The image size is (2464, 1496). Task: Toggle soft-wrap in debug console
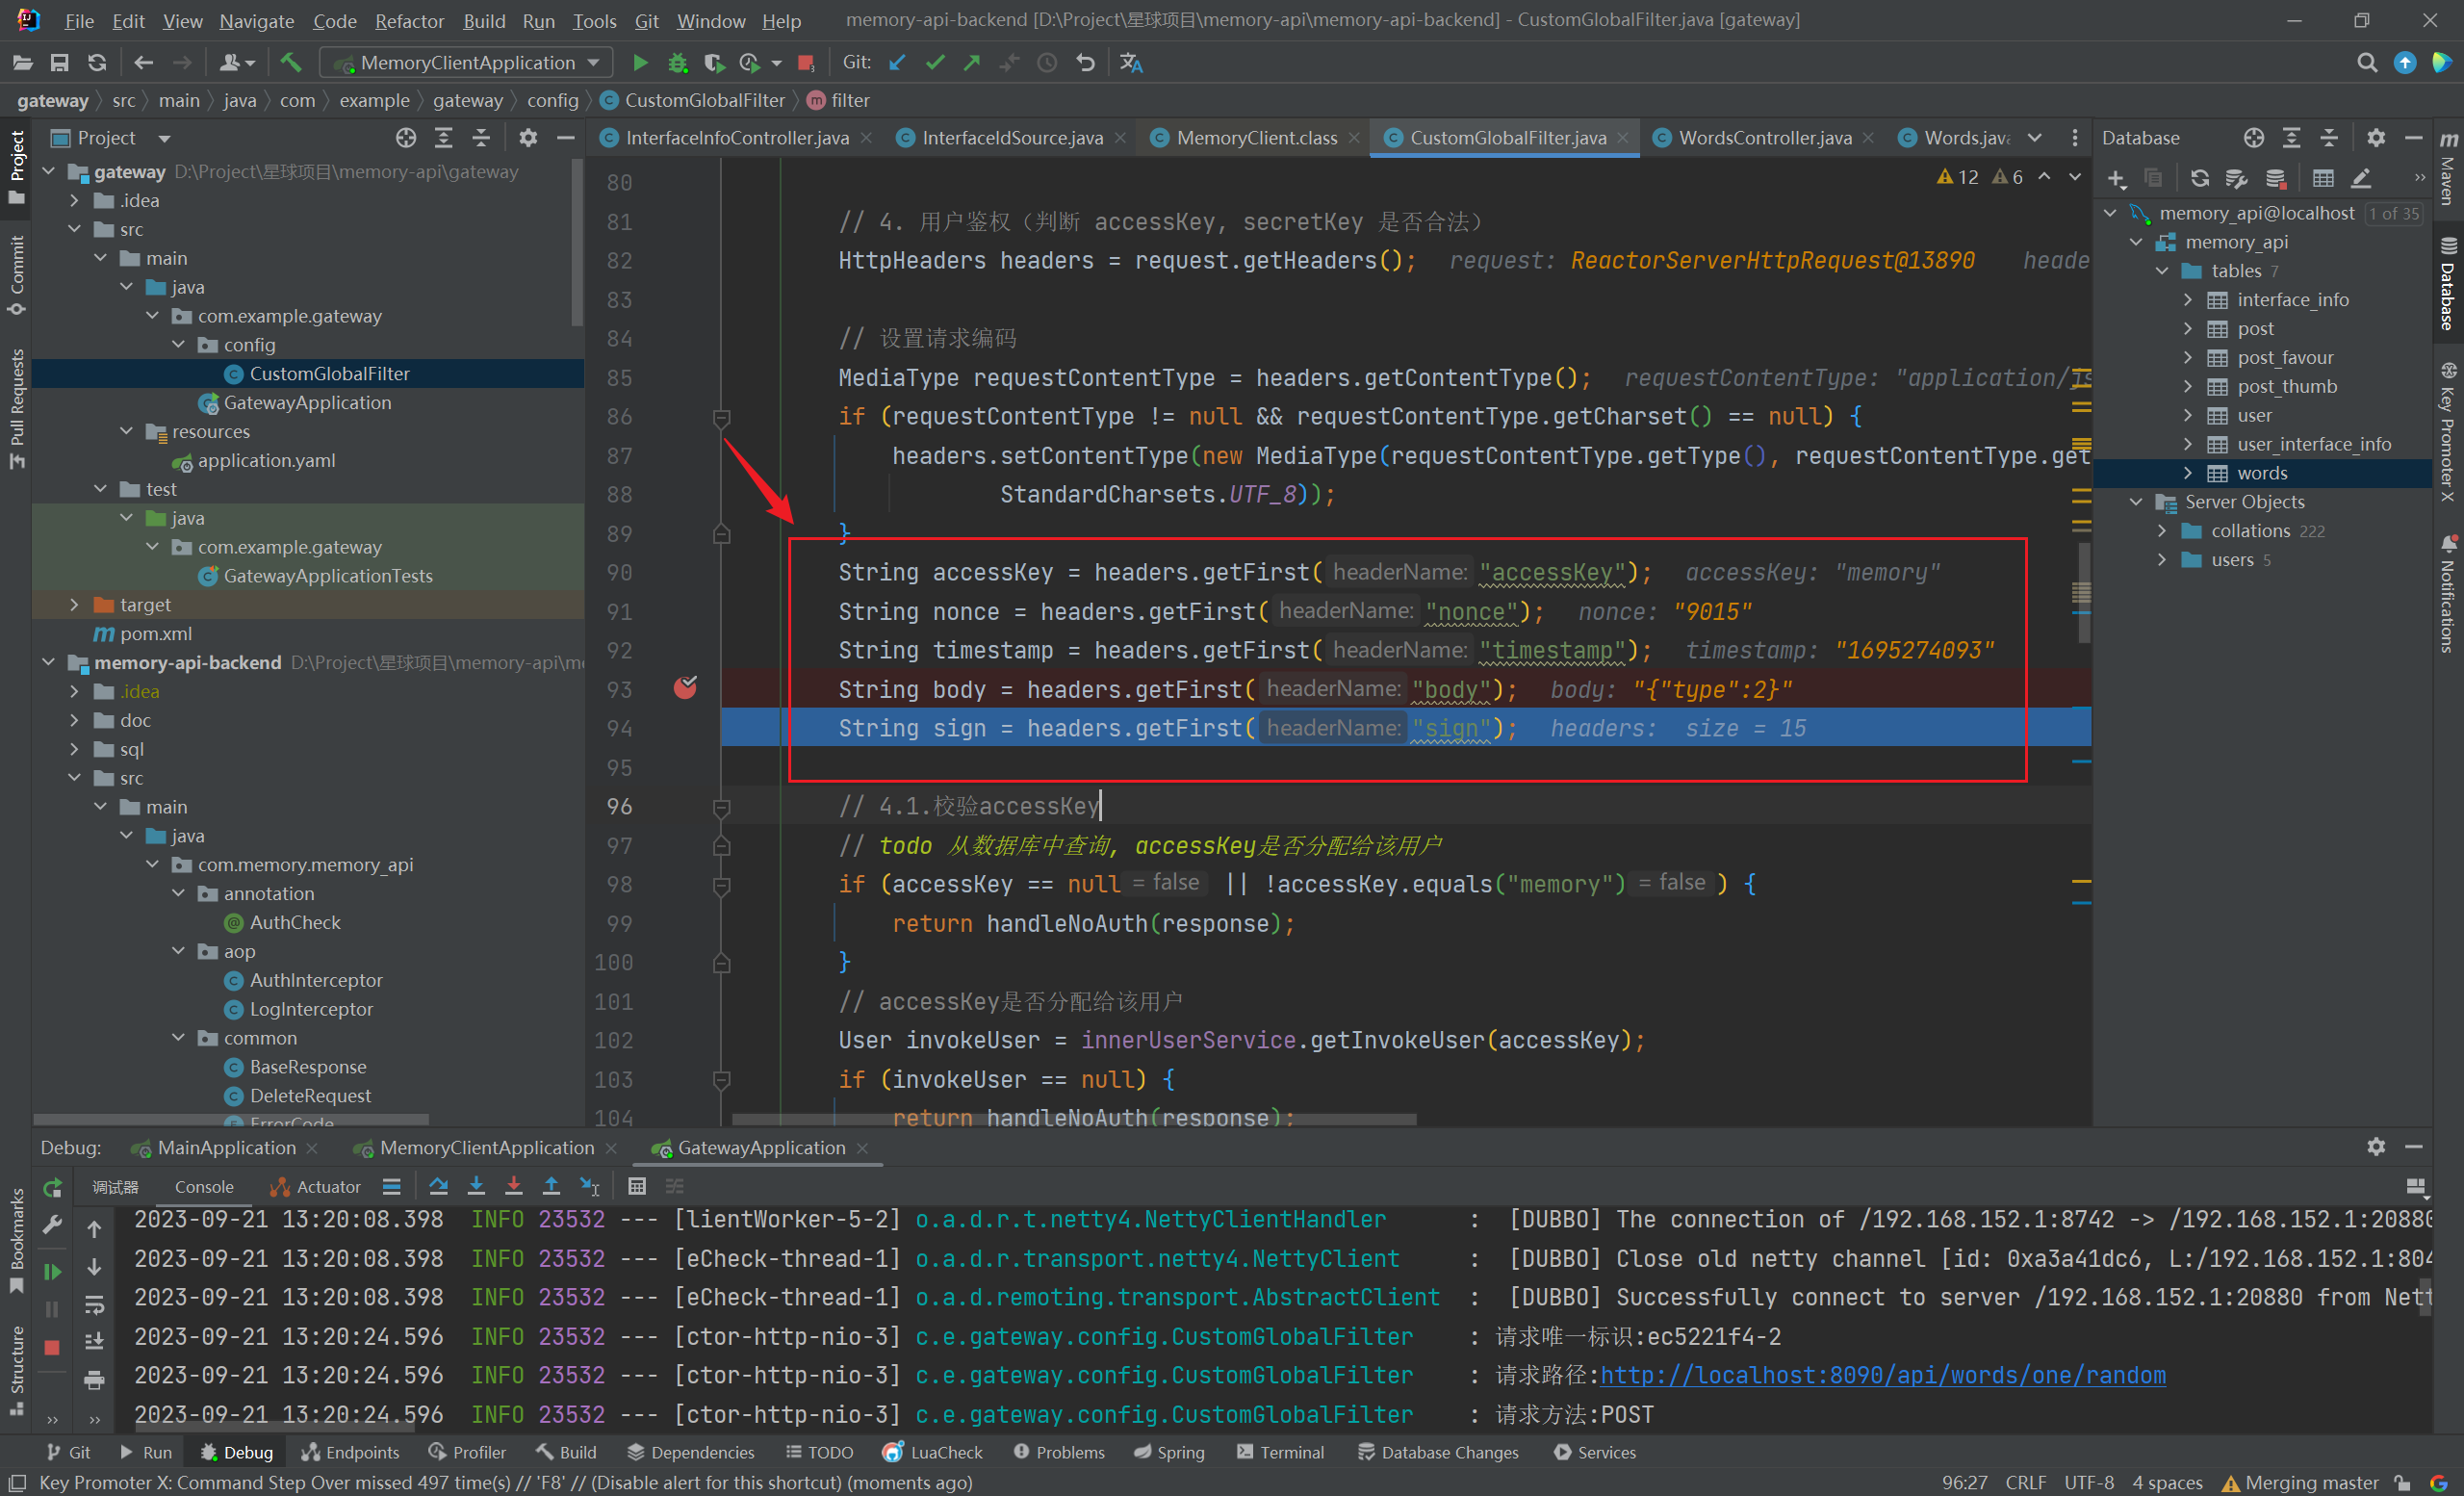pyautogui.click(x=94, y=1305)
